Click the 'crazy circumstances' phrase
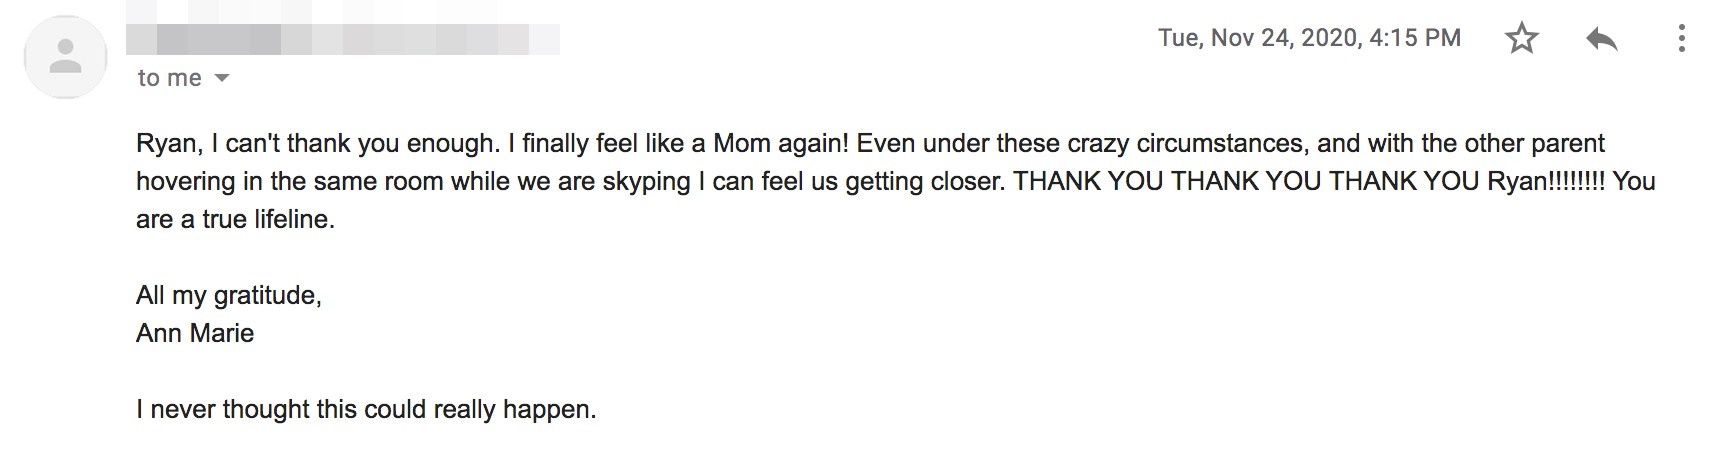1714x470 pixels. point(1193,144)
